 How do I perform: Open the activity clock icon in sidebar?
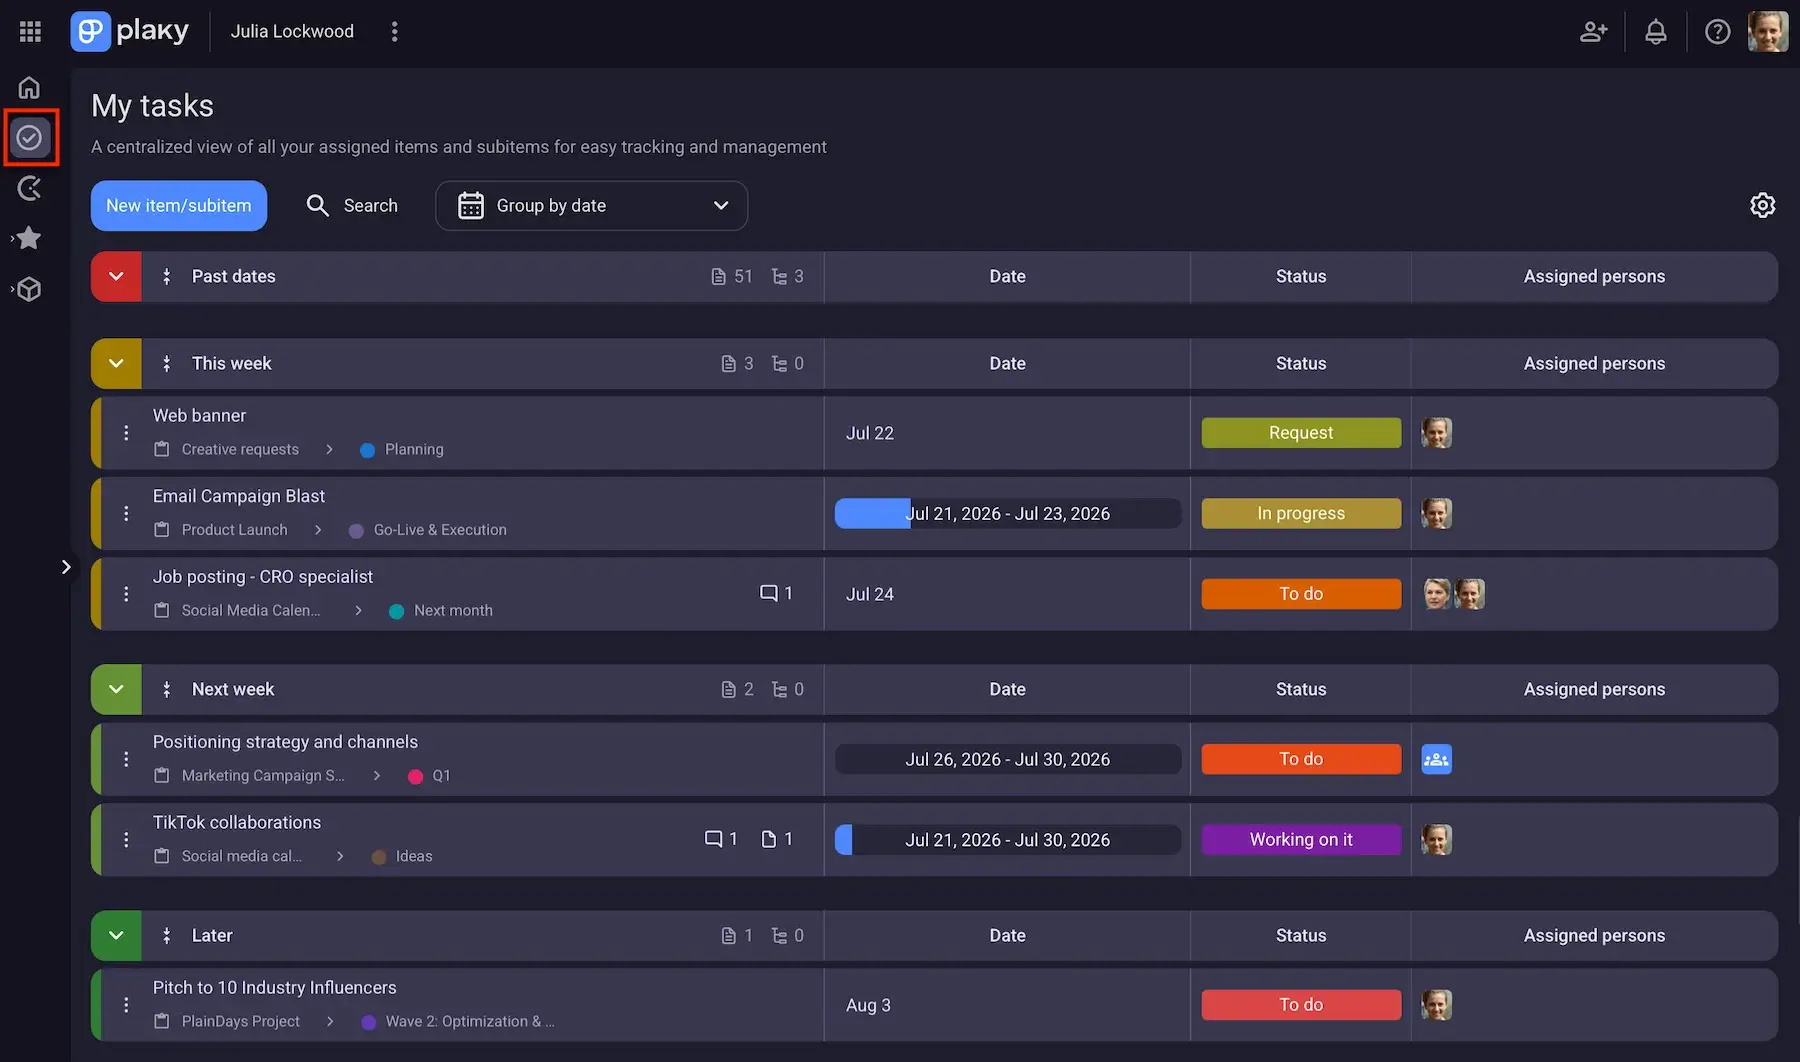point(30,188)
